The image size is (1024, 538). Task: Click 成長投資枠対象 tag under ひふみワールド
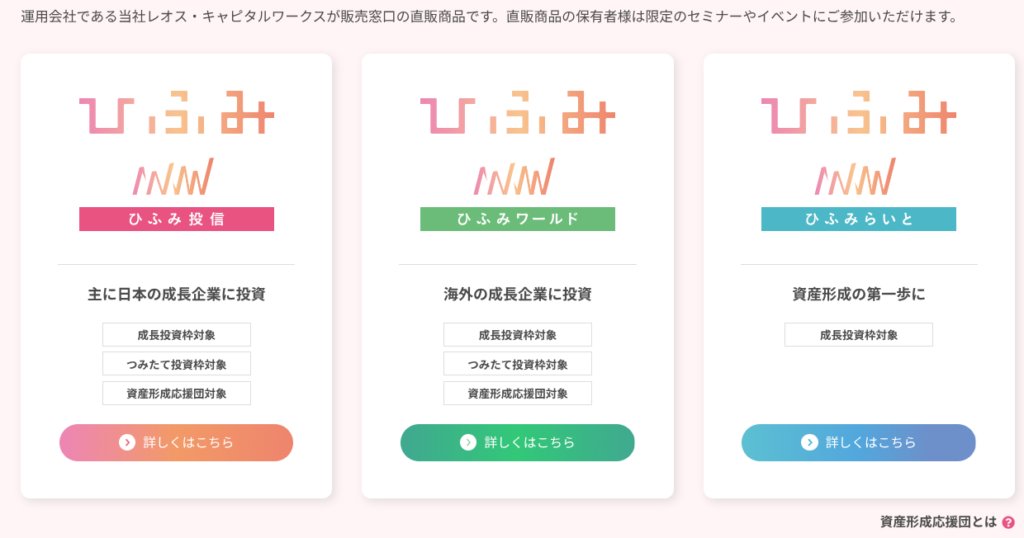pos(517,335)
